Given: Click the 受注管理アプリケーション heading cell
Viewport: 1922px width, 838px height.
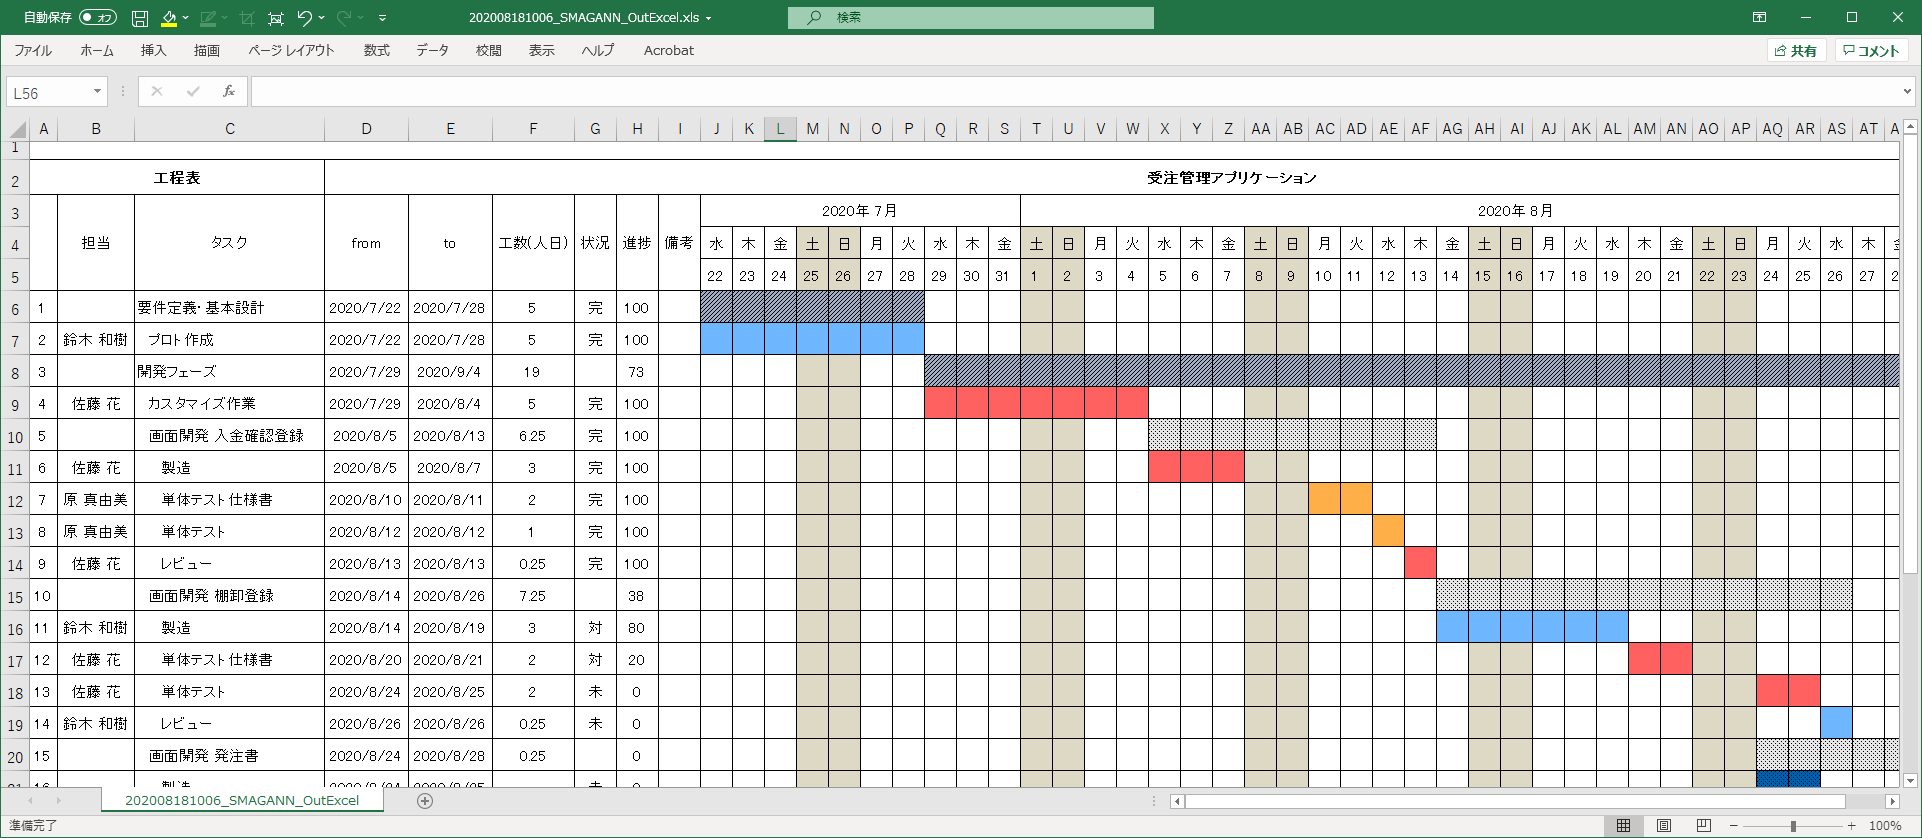Looking at the screenshot, I should click(1231, 178).
